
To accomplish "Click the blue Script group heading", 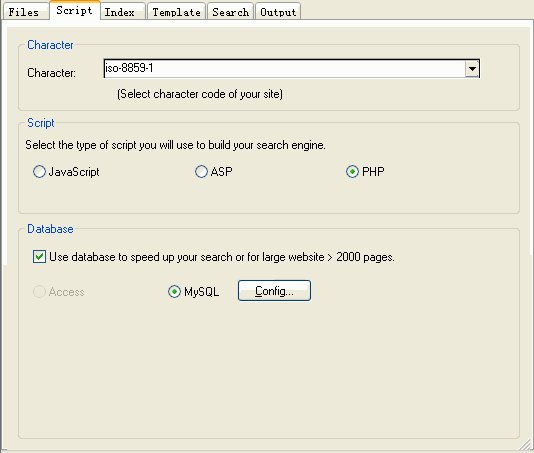I will [41, 123].
